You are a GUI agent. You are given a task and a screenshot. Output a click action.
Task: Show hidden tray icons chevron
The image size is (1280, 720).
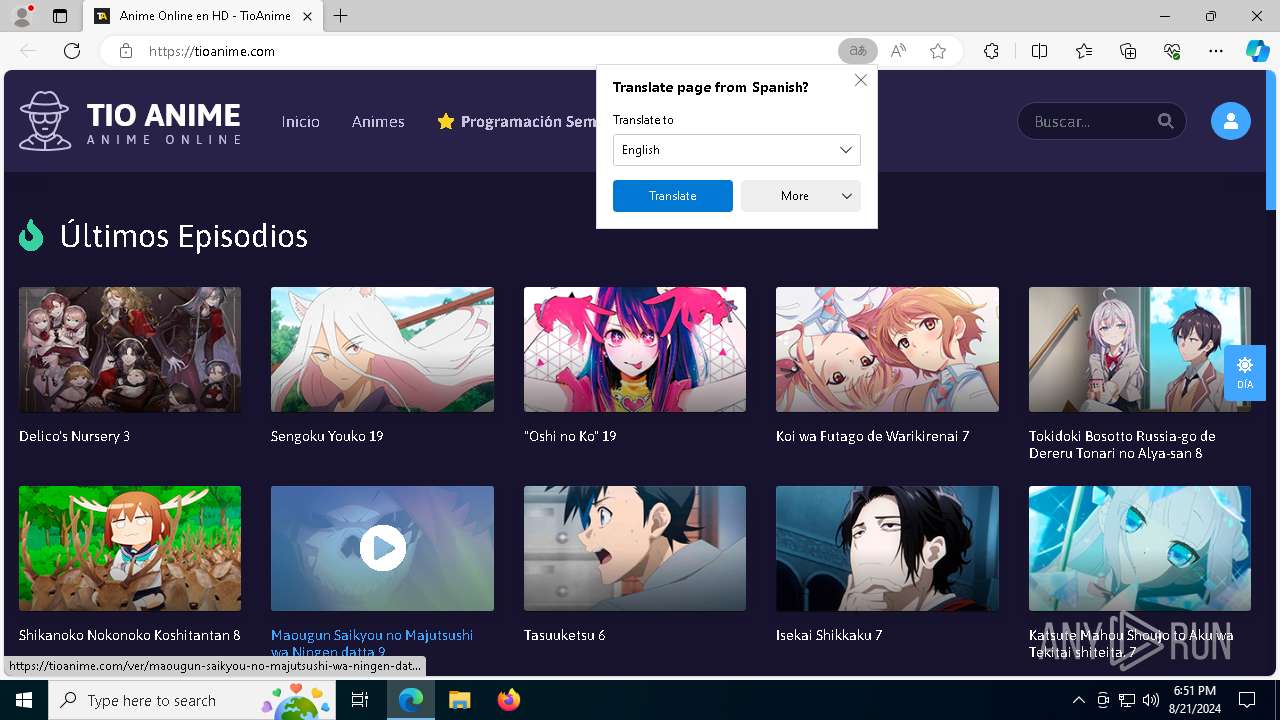[1078, 700]
